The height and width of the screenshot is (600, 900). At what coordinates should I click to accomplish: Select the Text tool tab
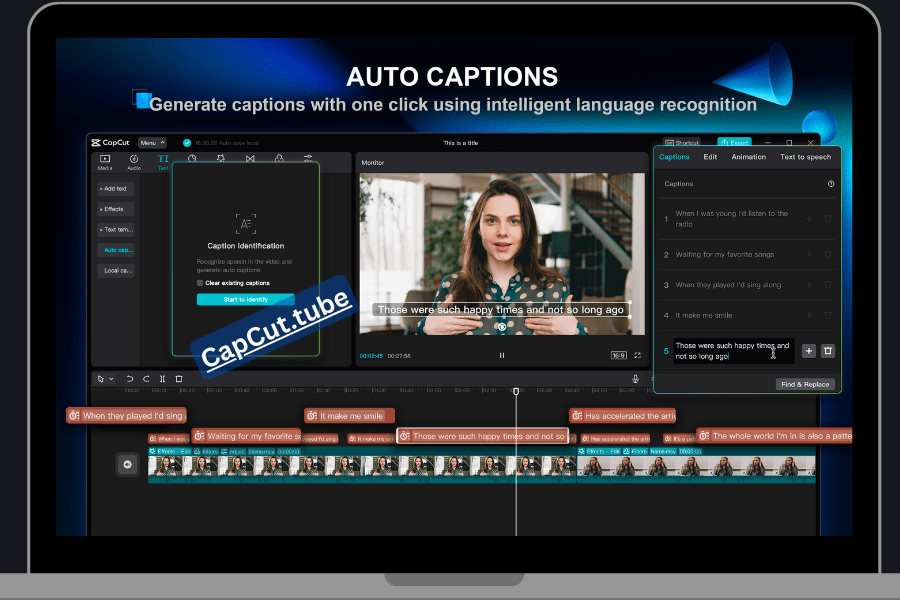(163, 162)
